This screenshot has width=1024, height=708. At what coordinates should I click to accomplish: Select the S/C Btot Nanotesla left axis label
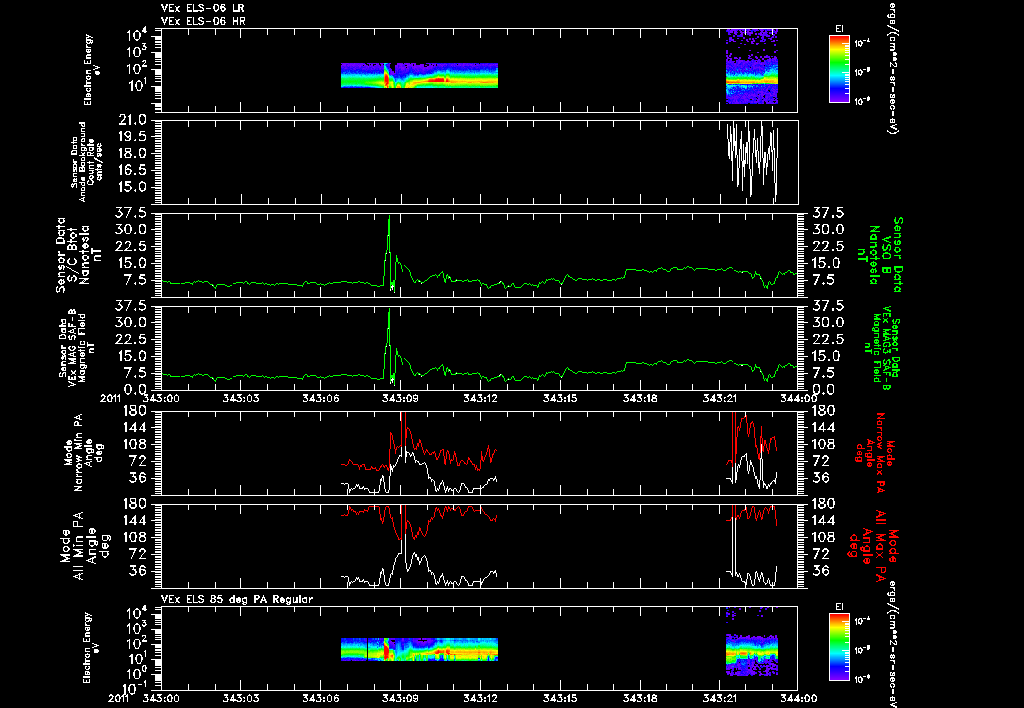point(80,255)
